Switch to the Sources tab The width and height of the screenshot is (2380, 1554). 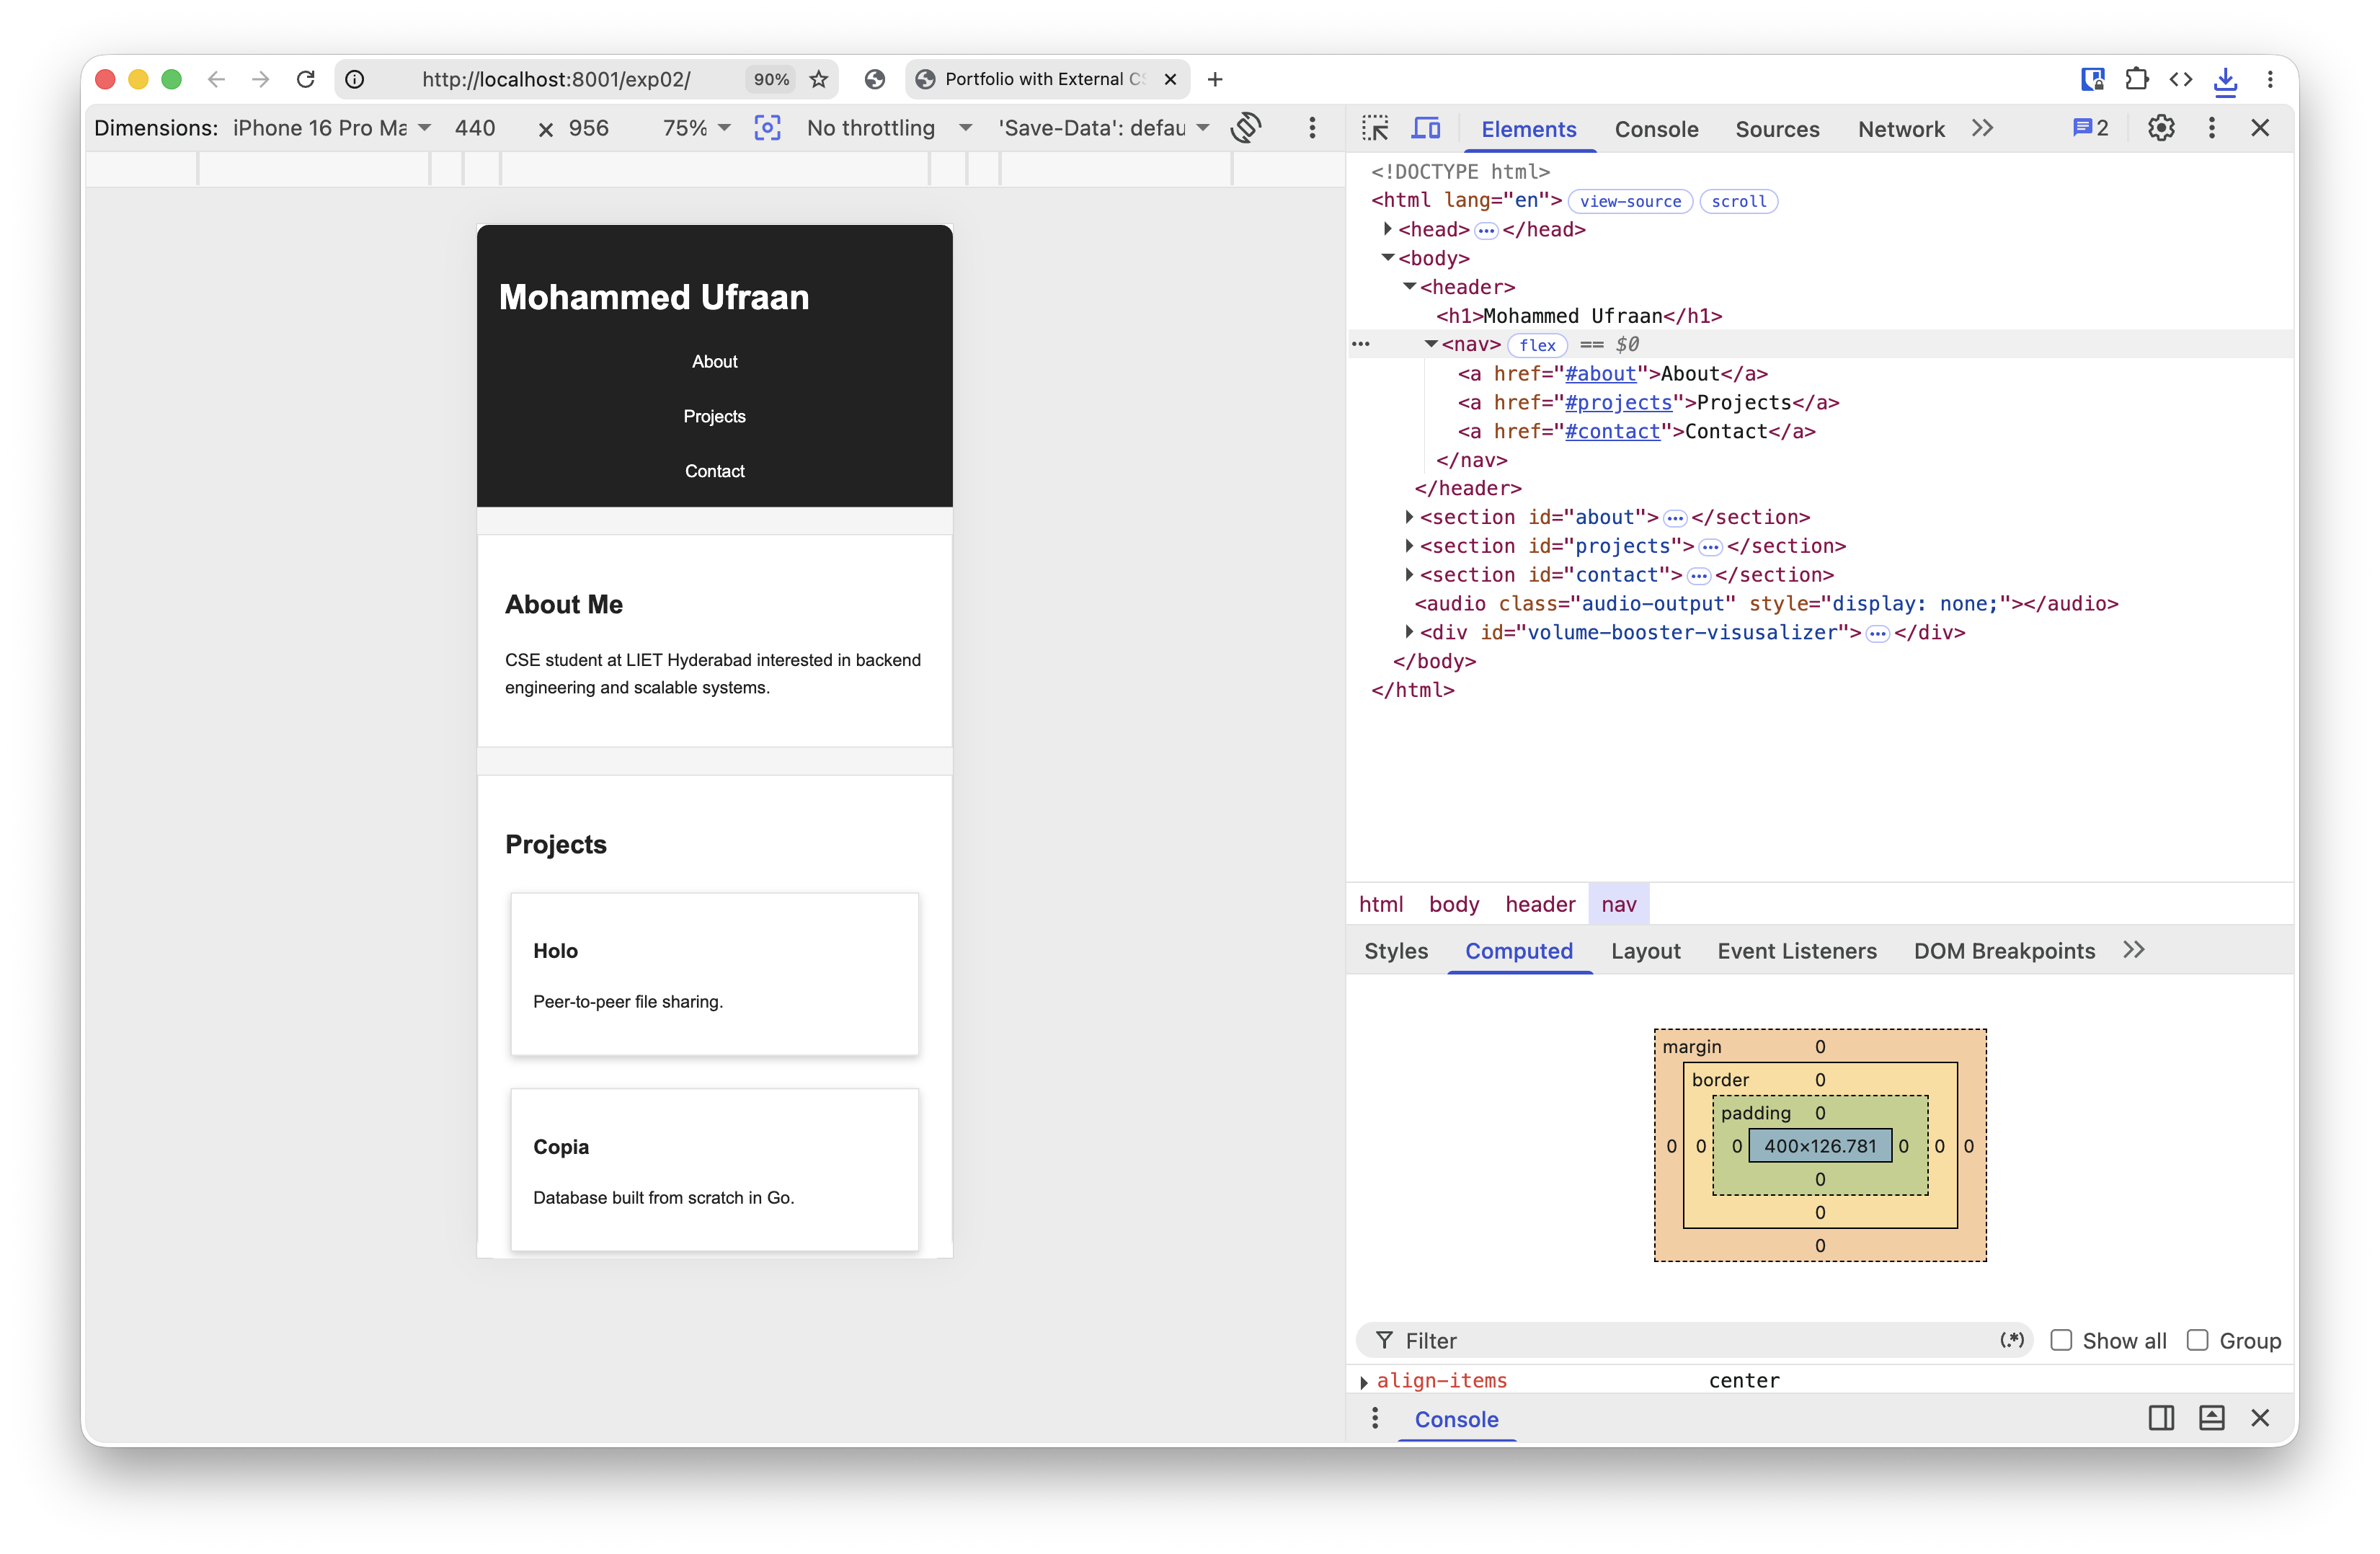(1777, 129)
